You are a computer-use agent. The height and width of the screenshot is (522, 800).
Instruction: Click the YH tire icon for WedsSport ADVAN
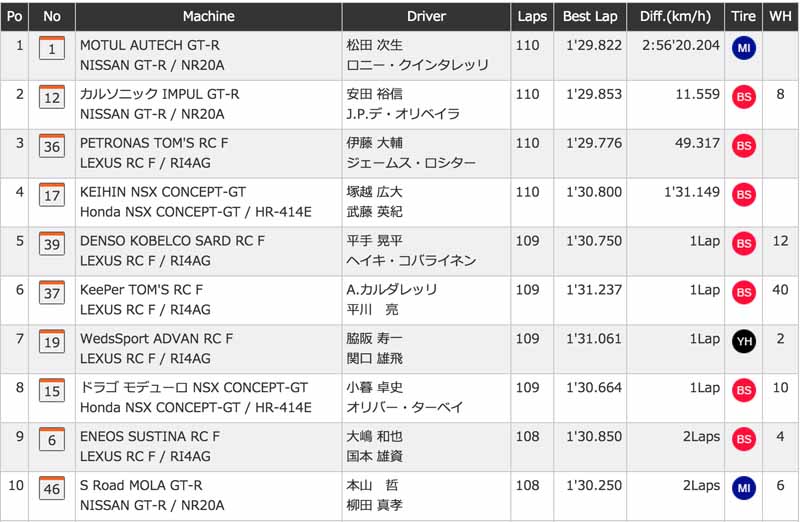(743, 341)
